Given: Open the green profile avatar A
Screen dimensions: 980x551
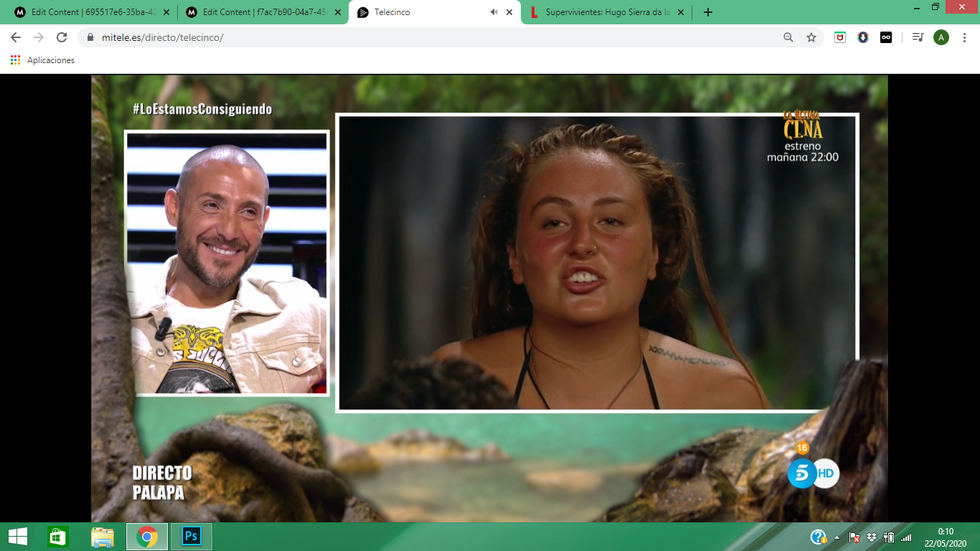Looking at the screenshot, I should point(941,37).
